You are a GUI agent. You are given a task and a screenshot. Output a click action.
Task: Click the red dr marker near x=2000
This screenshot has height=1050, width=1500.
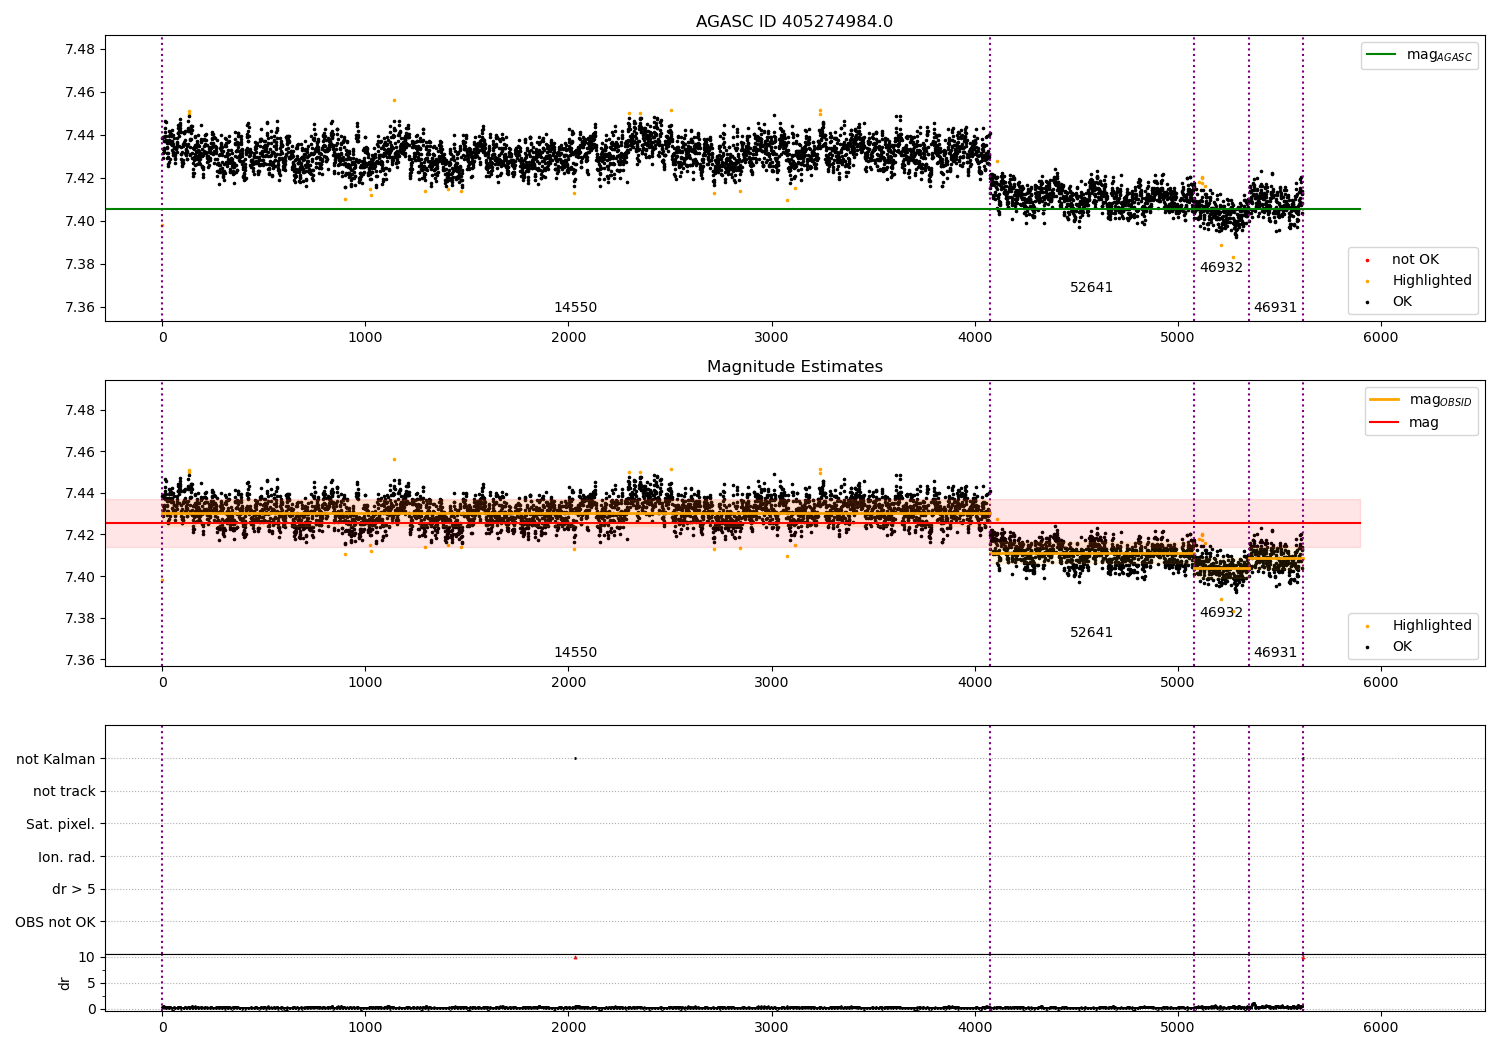(575, 958)
